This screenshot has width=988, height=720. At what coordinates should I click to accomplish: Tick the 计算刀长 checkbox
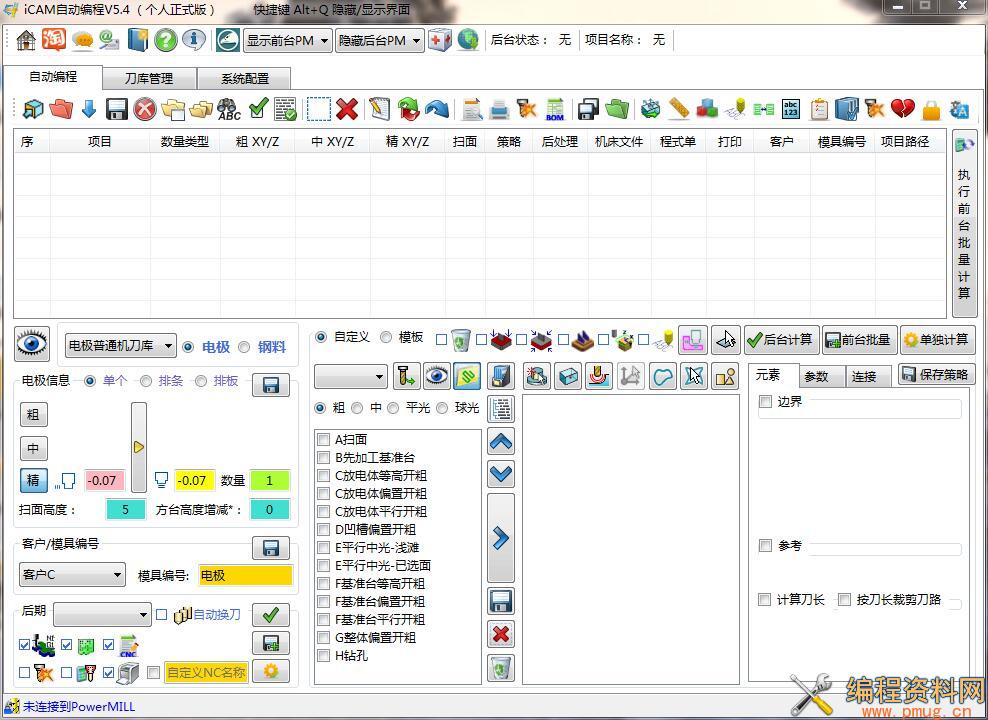[764, 599]
